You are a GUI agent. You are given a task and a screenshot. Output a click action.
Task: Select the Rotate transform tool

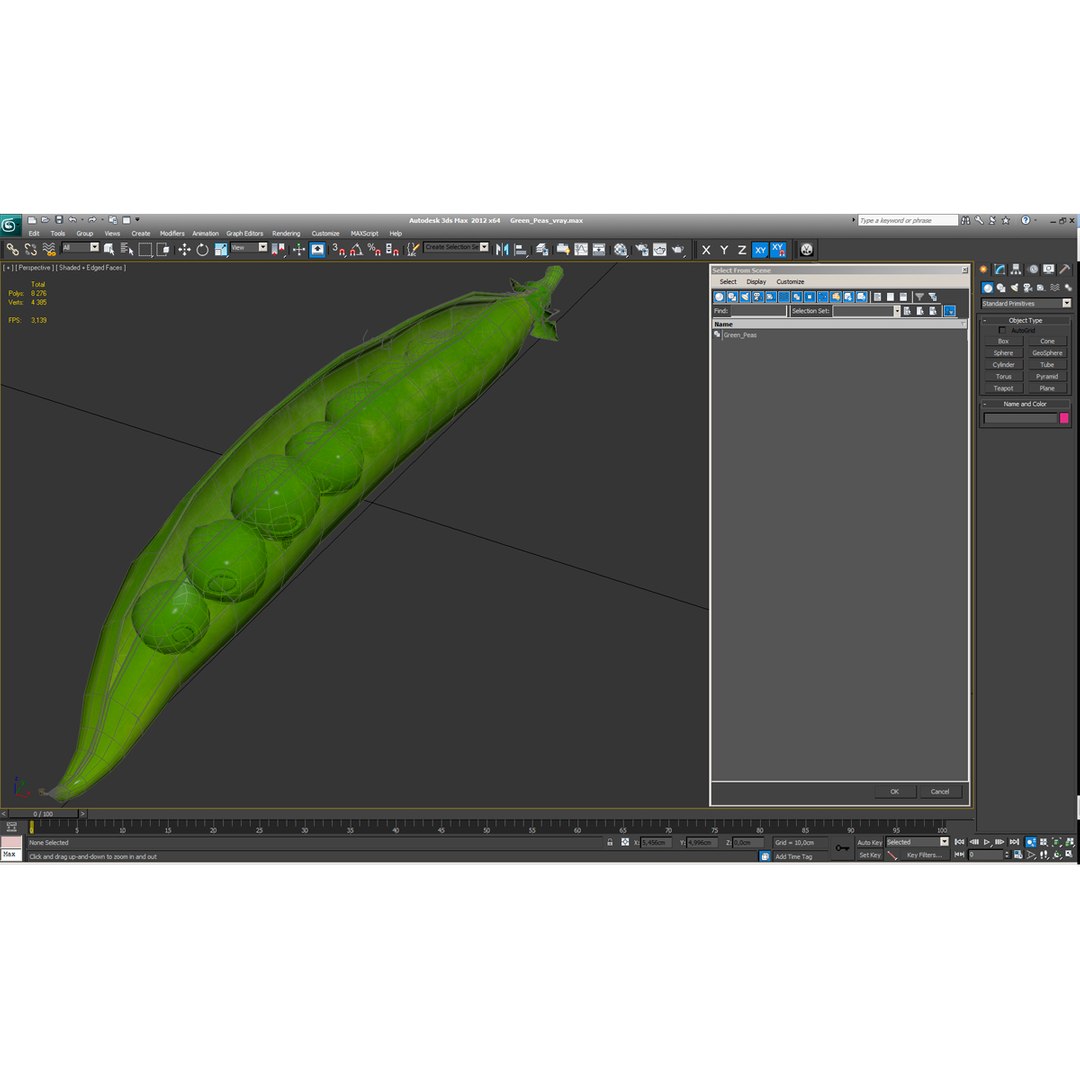202,249
